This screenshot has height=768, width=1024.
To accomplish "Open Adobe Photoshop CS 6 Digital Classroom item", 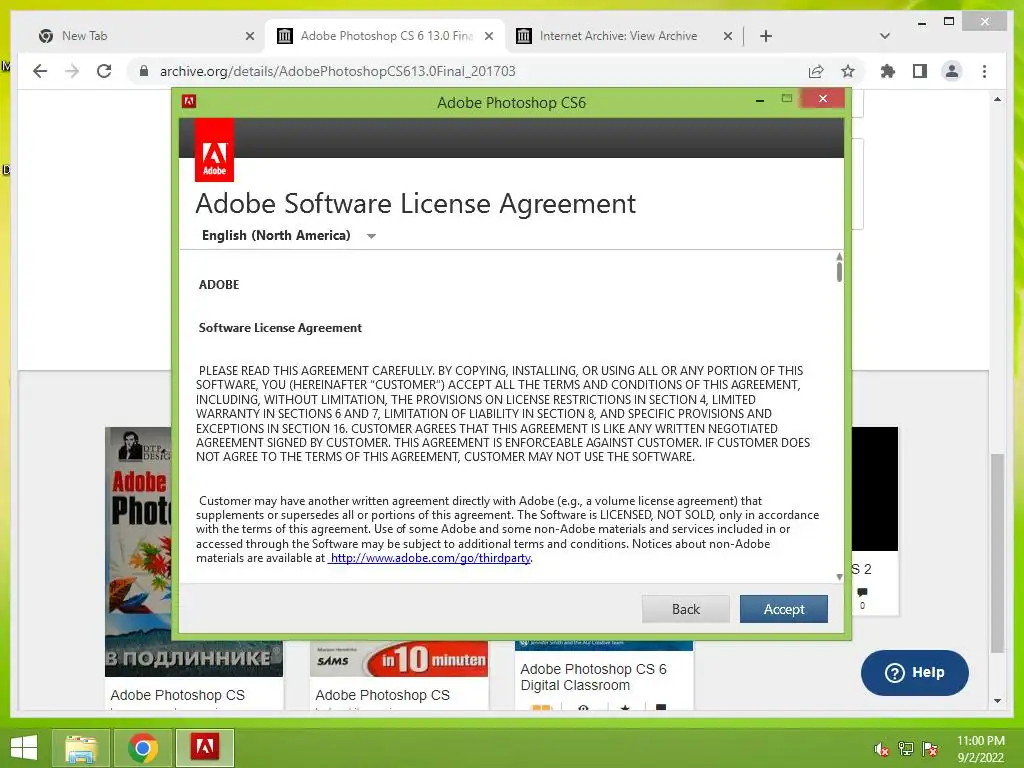I will [593, 677].
